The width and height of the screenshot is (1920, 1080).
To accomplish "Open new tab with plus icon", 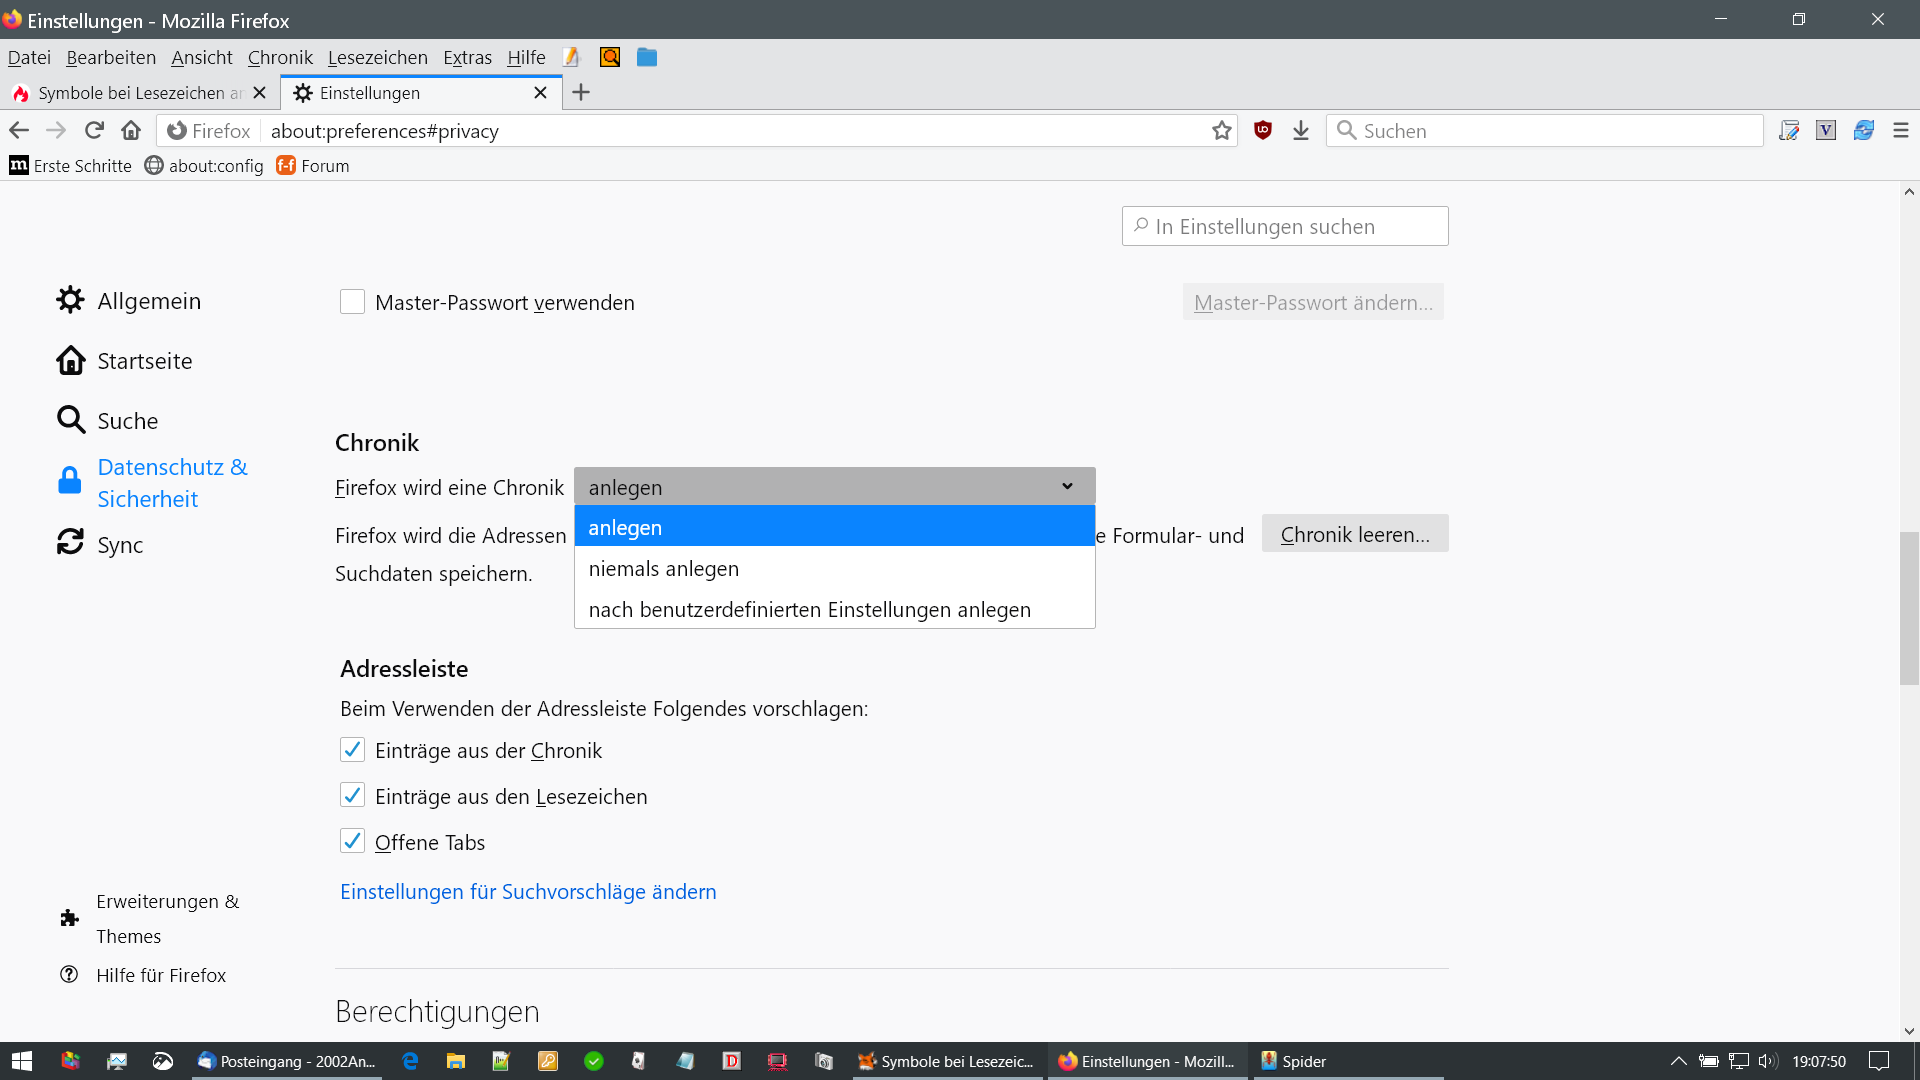I will click(x=581, y=93).
